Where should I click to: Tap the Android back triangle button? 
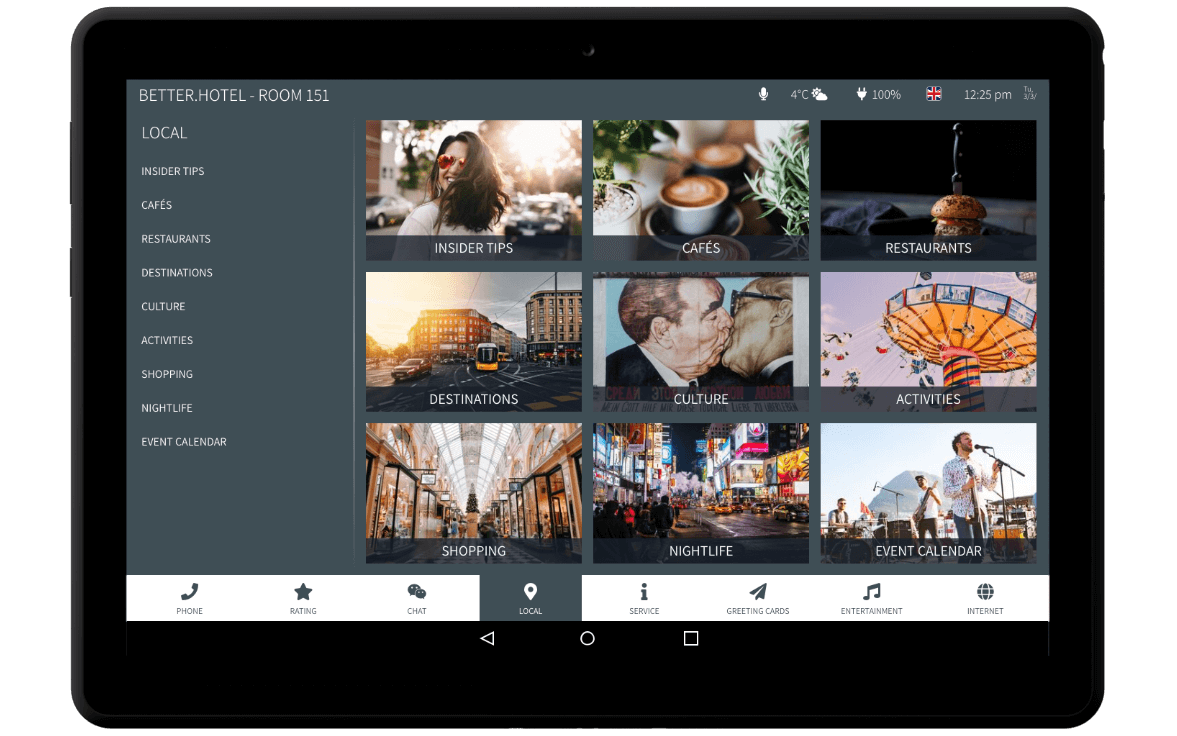[x=487, y=638]
